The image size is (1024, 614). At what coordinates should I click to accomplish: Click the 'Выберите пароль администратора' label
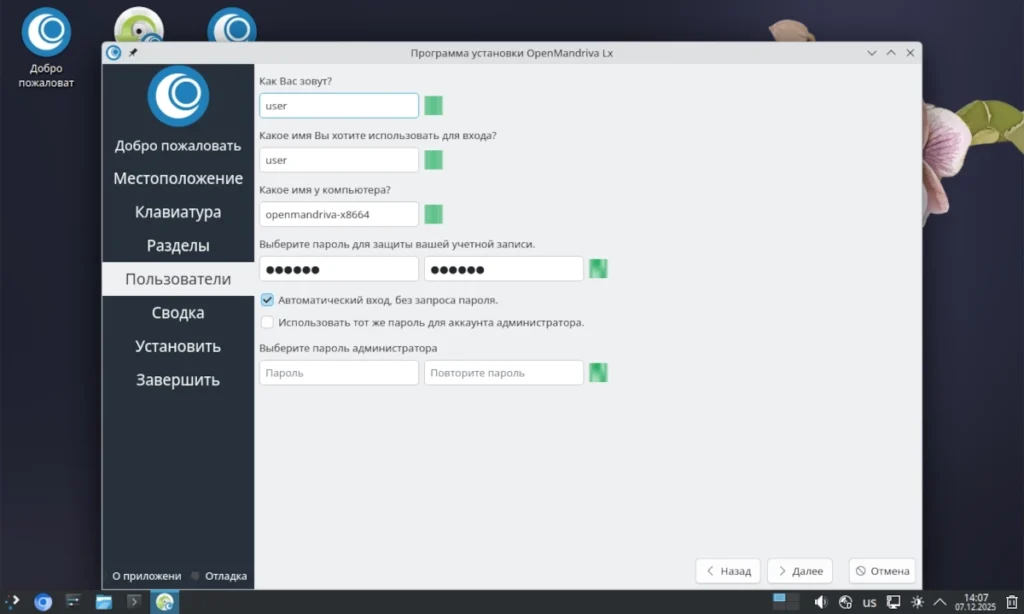click(348, 348)
